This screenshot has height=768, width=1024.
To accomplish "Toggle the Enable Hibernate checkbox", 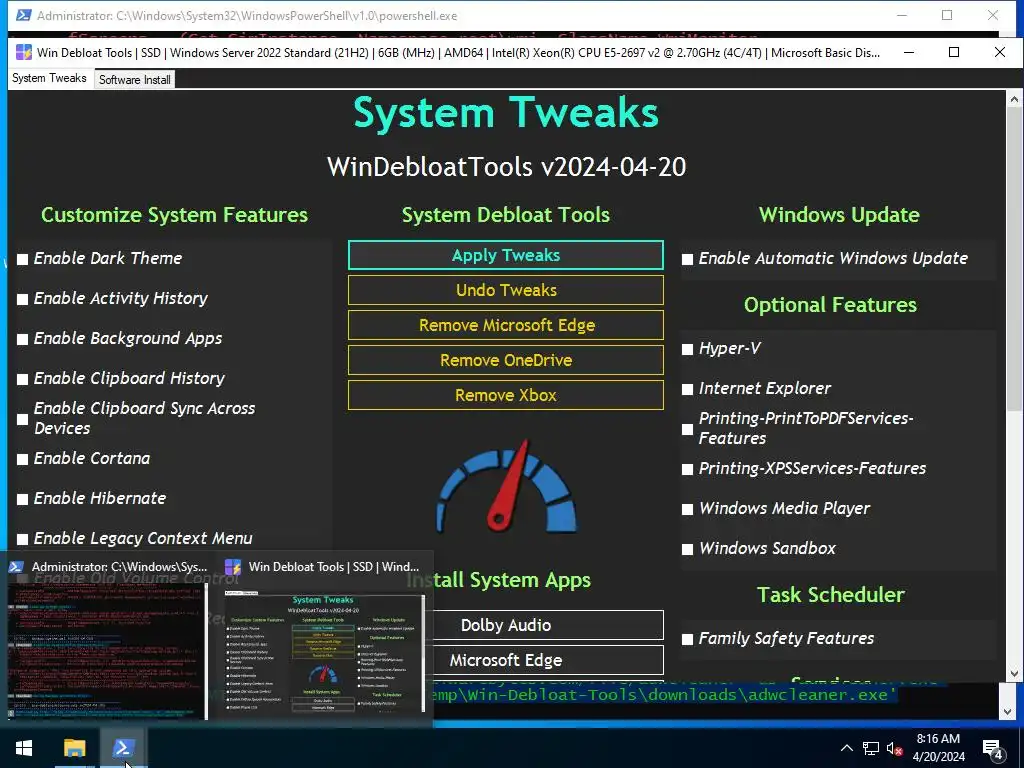I will tap(22, 499).
